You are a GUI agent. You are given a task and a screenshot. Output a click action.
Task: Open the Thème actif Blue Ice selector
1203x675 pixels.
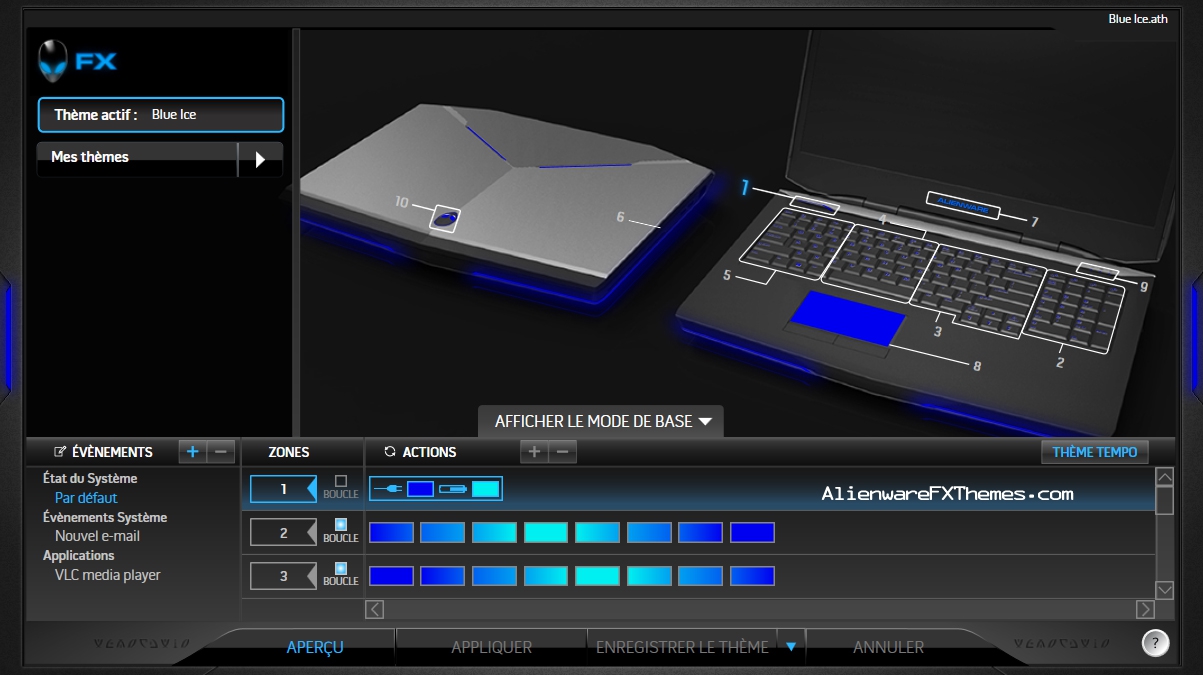161,115
